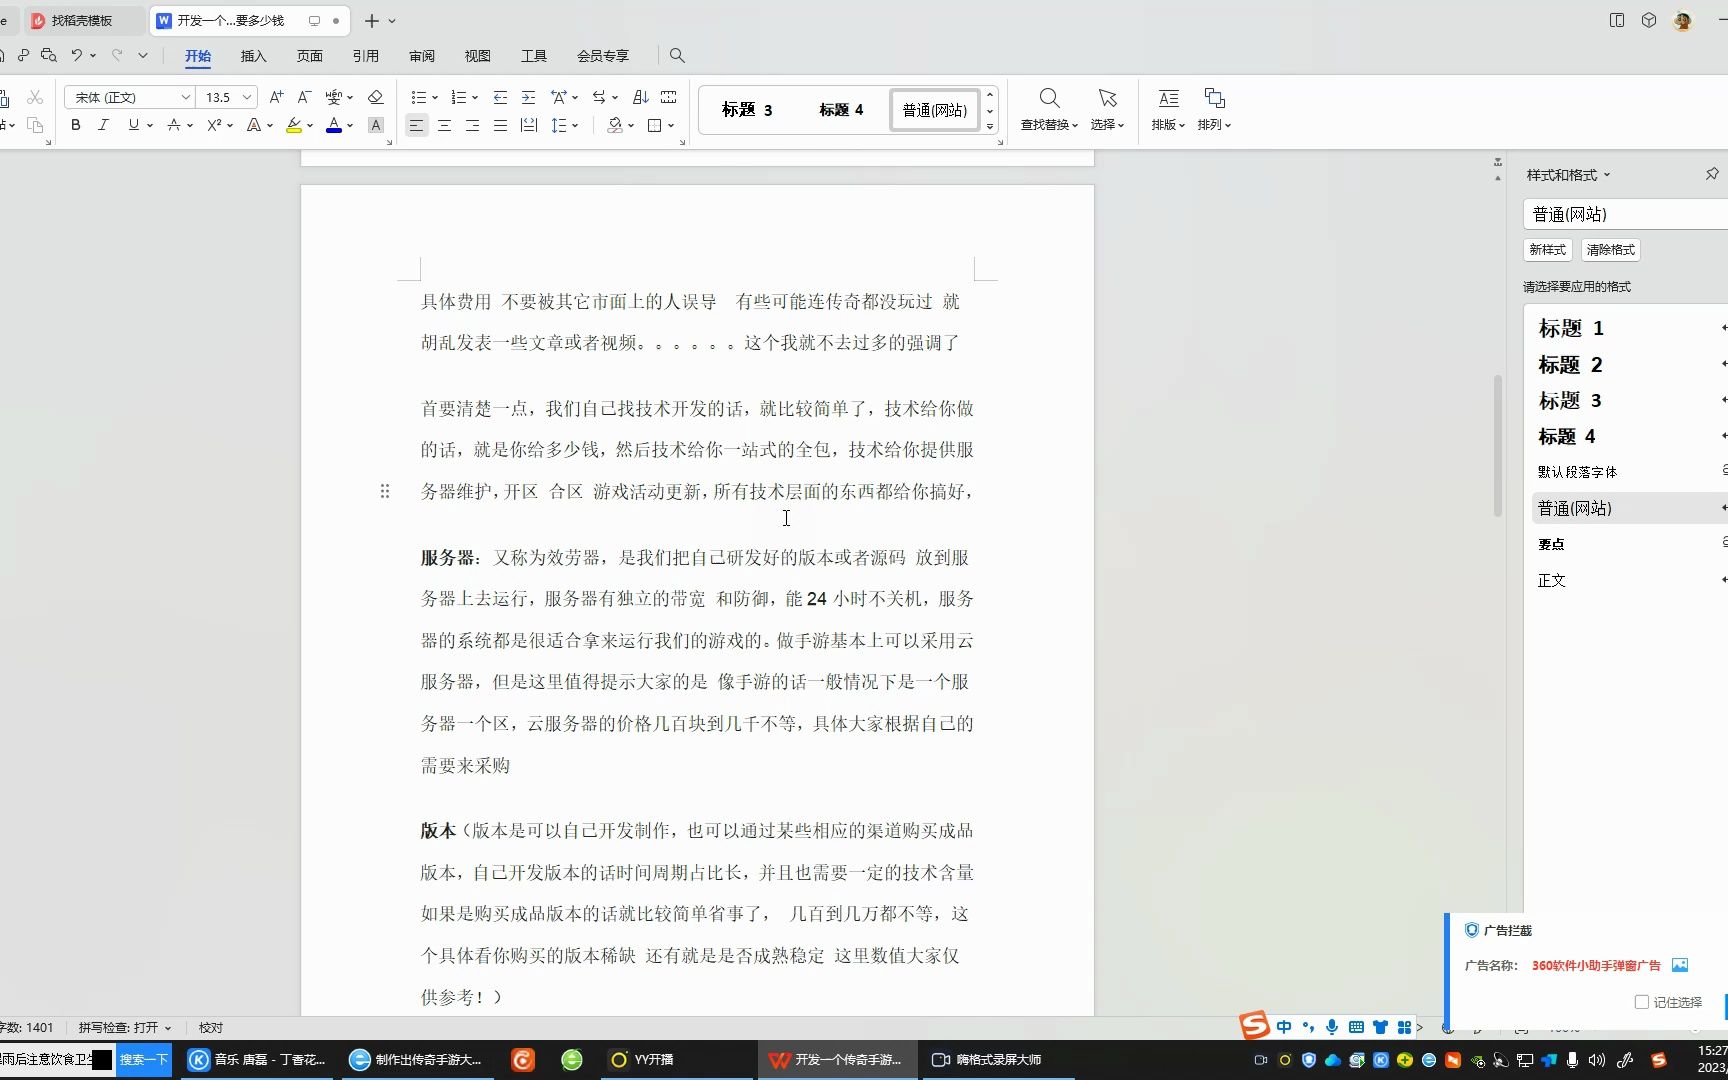Switch to 页面 tab
1728x1080 pixels.
point(310,56)
